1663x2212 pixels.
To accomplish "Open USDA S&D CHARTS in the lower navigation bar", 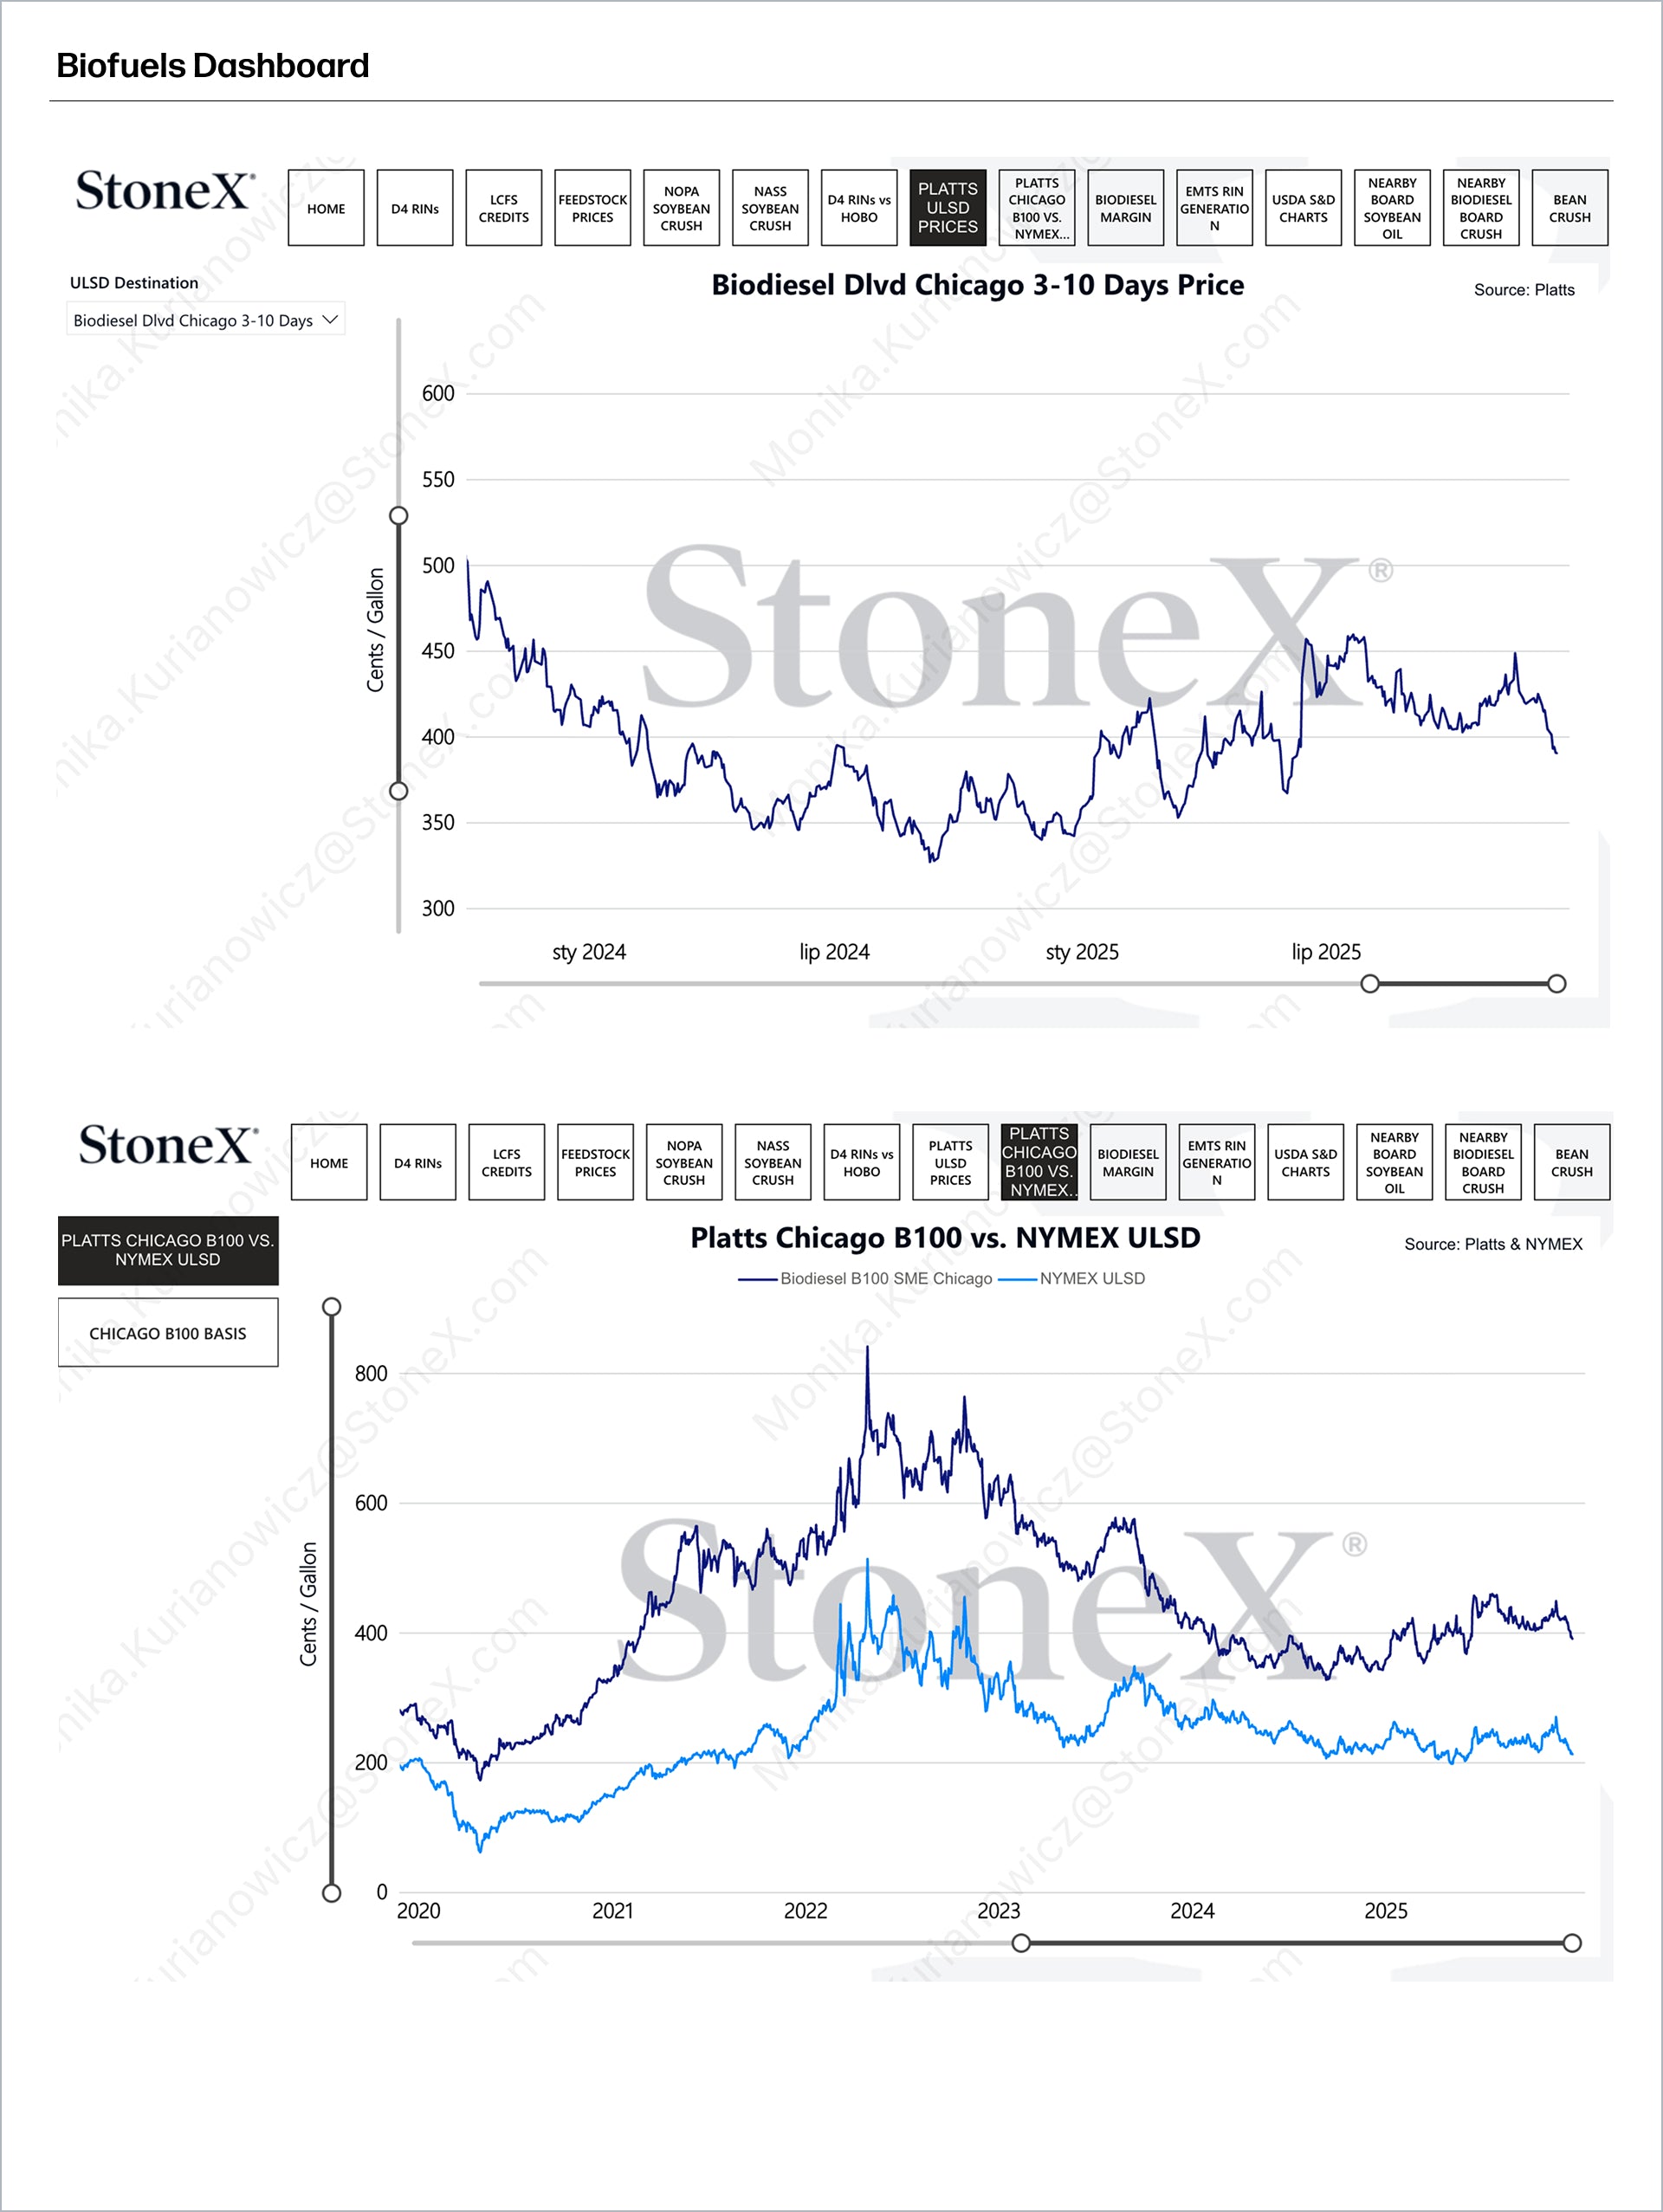I will [x=1306, y=1162].
